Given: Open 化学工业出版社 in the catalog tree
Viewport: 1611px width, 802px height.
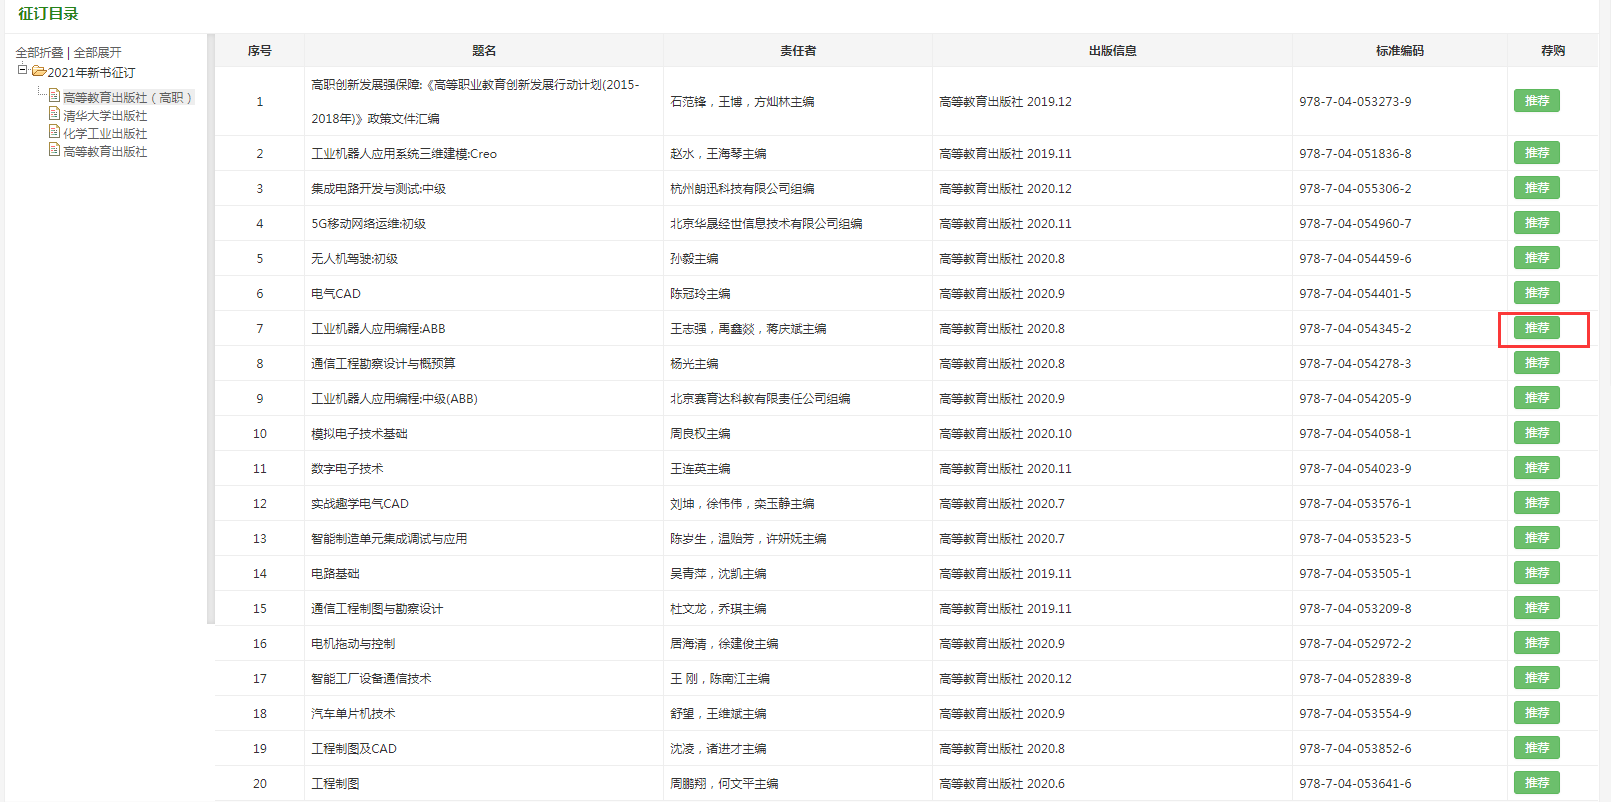Looking at the screenshot, I should point(105,134).
